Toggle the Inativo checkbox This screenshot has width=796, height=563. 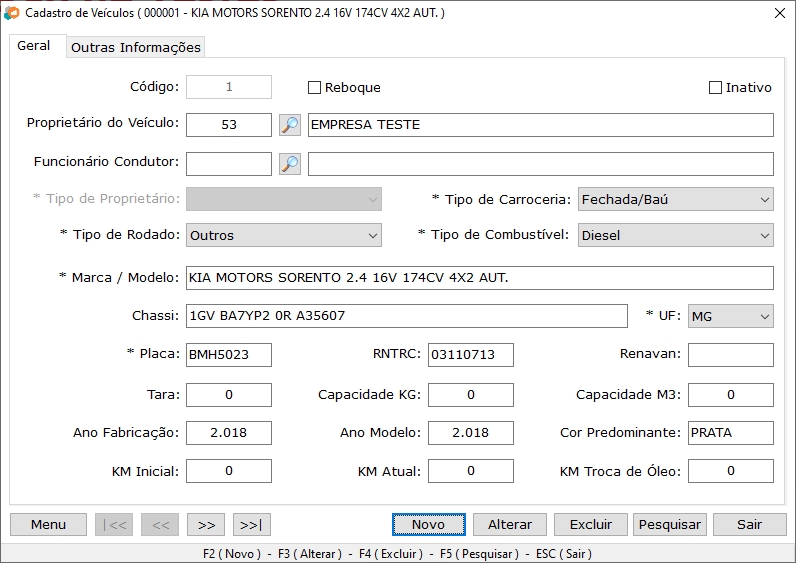click(x=715, y=88)
